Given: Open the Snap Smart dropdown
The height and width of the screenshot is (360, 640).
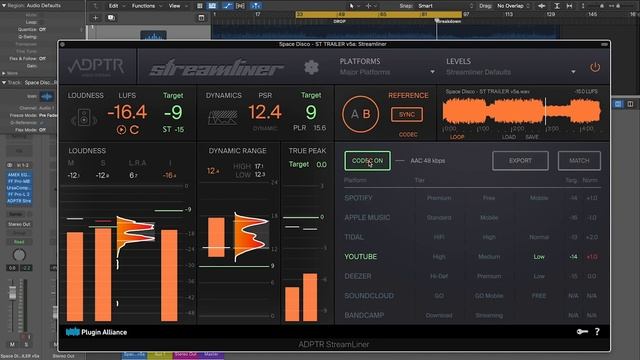Looking at the screenshot, I should tap(445, 6).
